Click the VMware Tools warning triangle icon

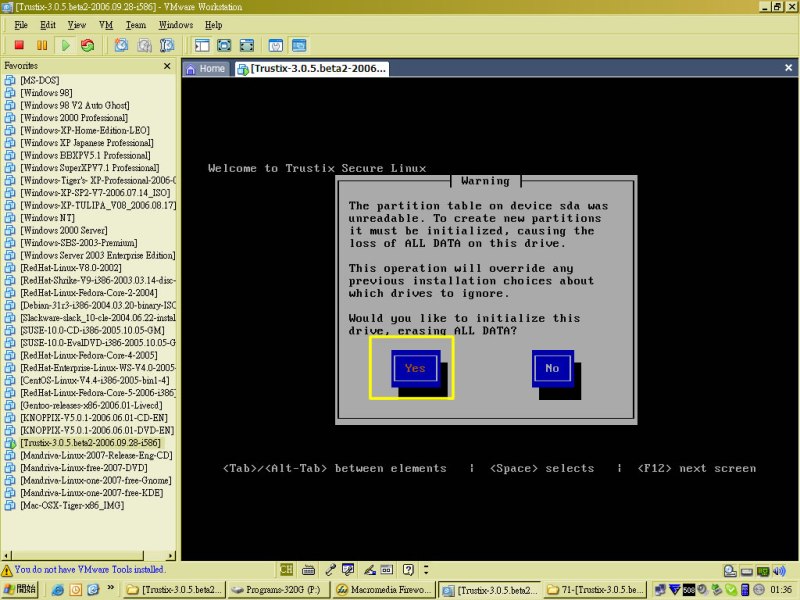[7, 570]
